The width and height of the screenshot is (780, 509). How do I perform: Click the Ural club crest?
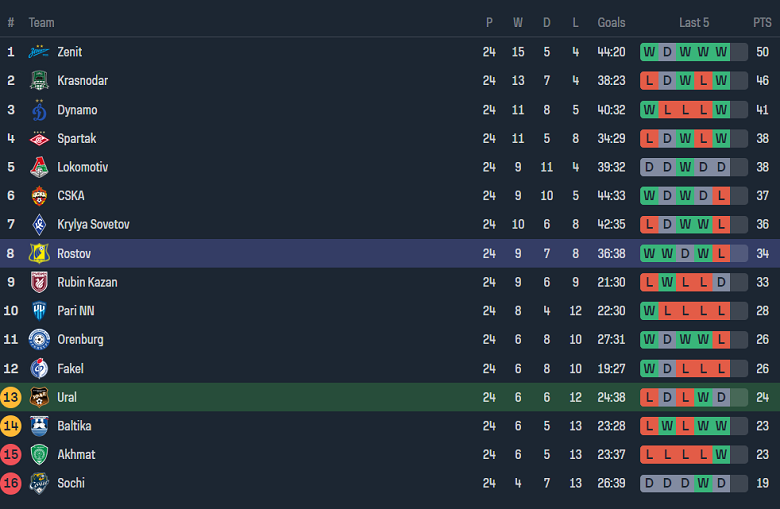point(39,397)
